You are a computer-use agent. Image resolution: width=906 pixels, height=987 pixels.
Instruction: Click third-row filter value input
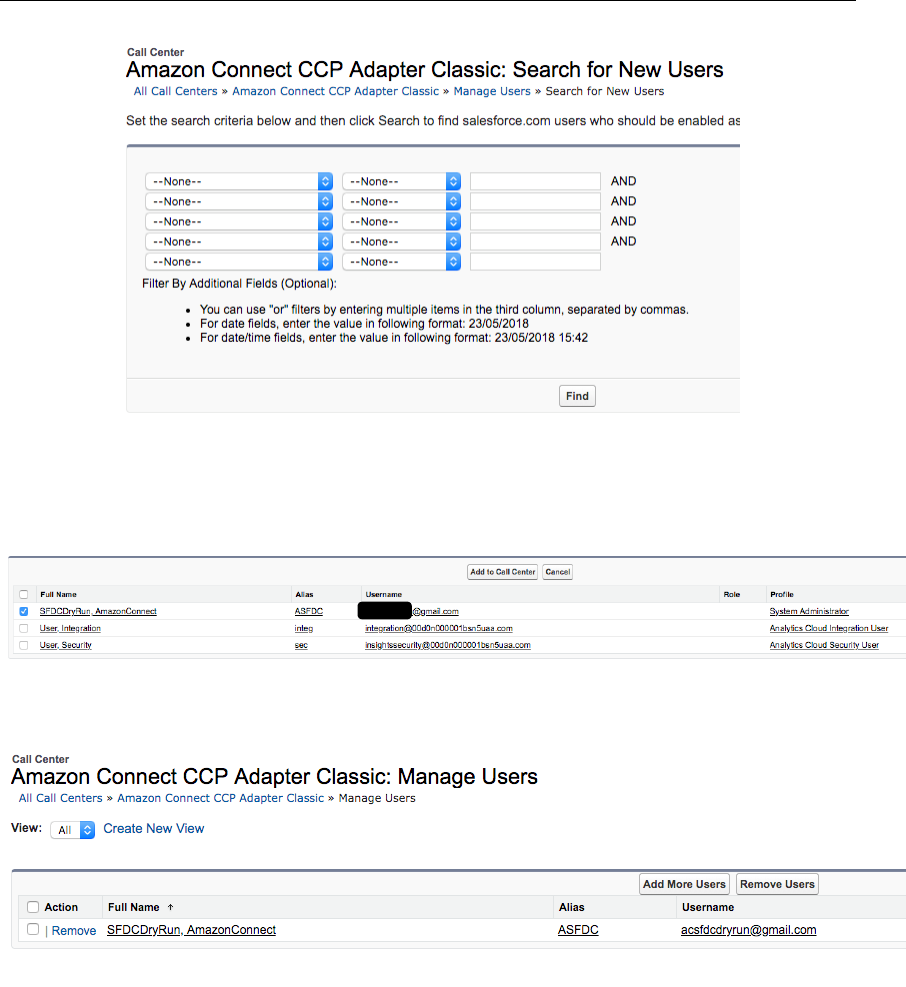[535, 222]
